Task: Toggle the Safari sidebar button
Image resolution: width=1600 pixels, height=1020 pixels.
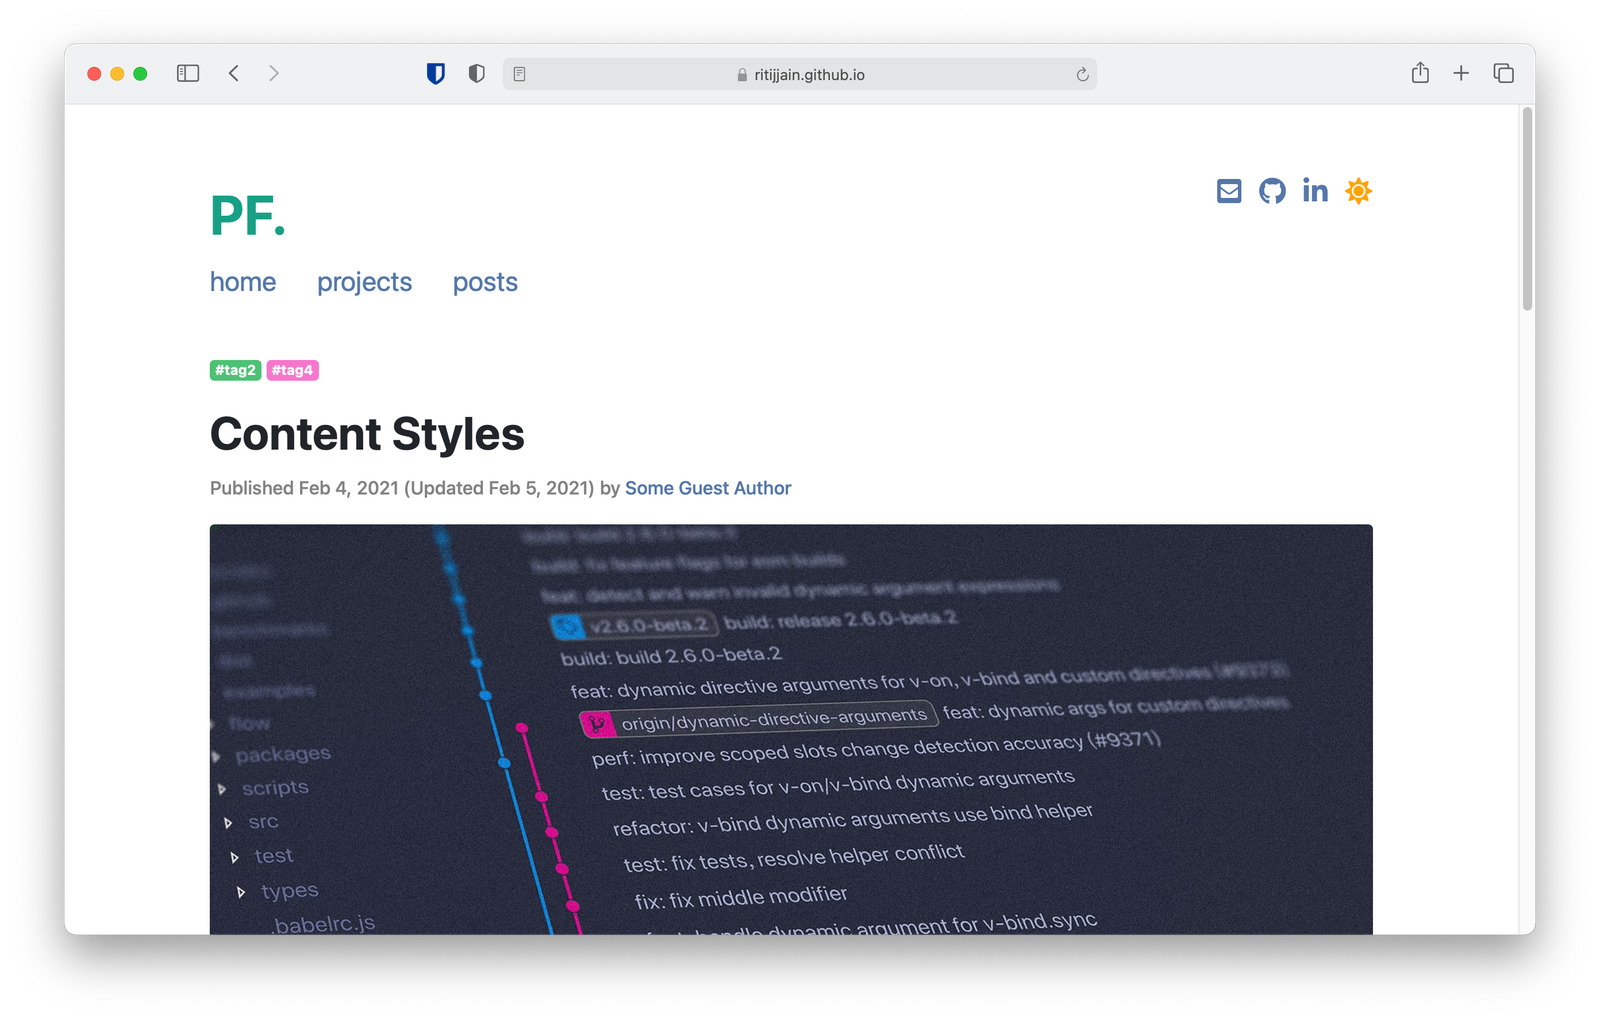Action: point(188,73)
